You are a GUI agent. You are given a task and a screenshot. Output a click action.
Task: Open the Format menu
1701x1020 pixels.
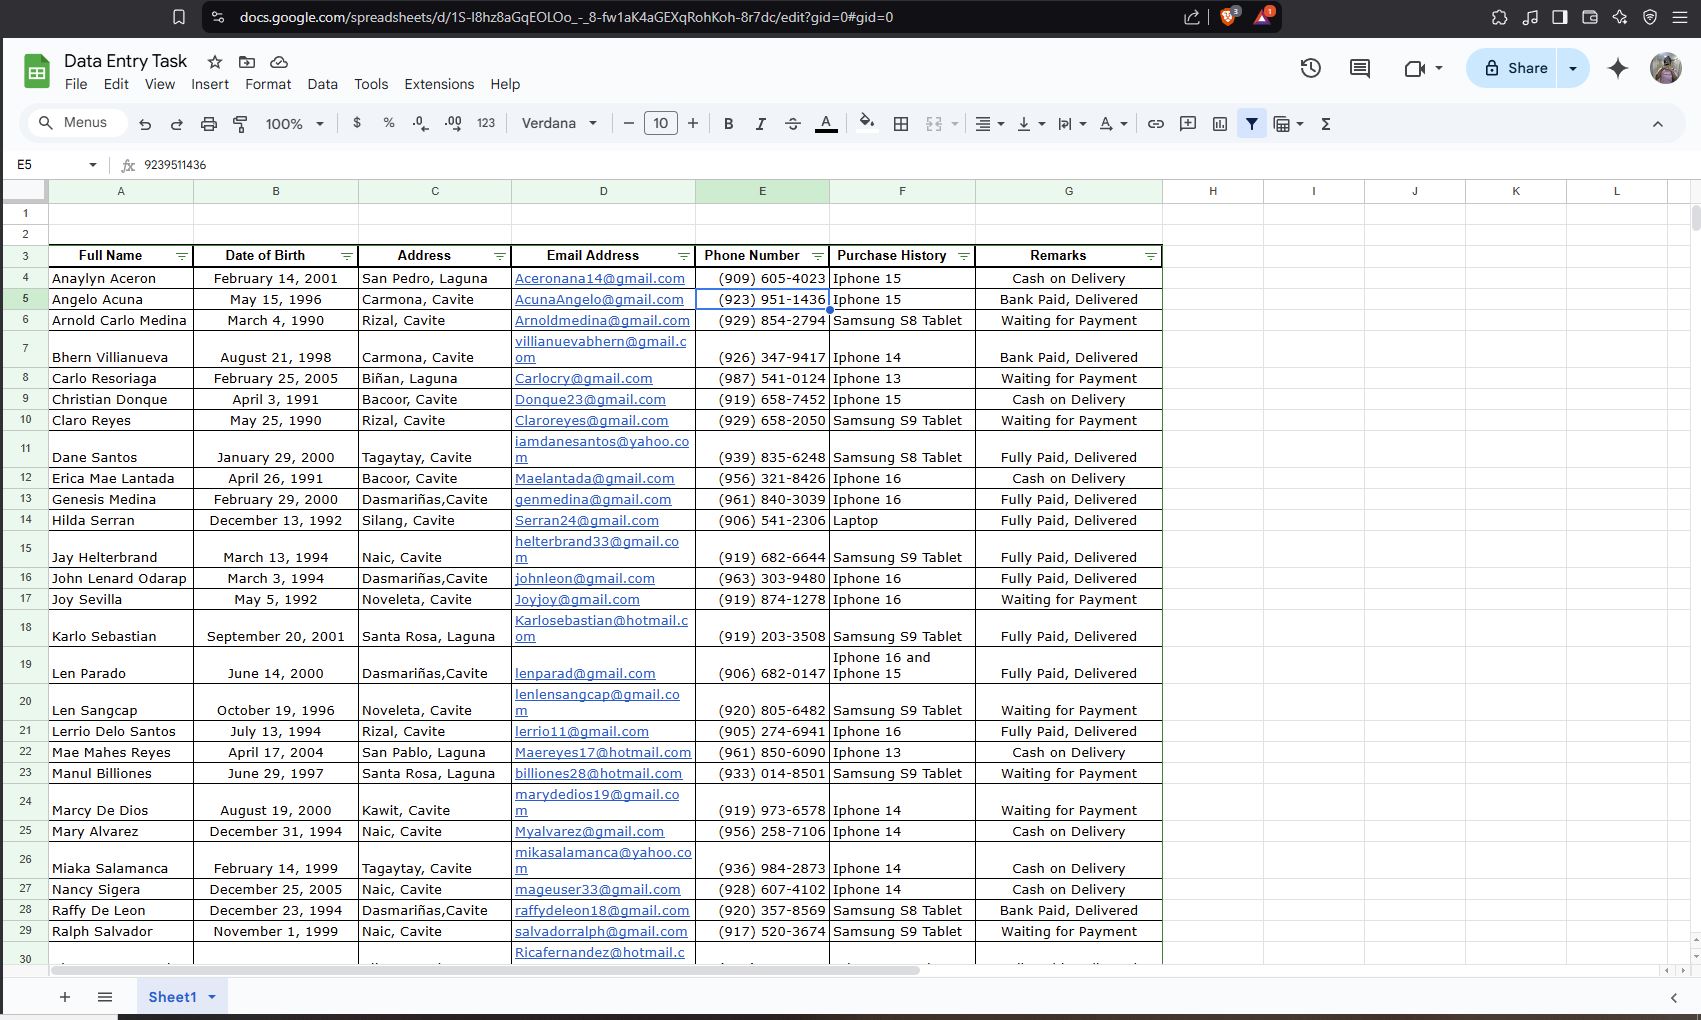pyautogui.click(x=268, y=85)
